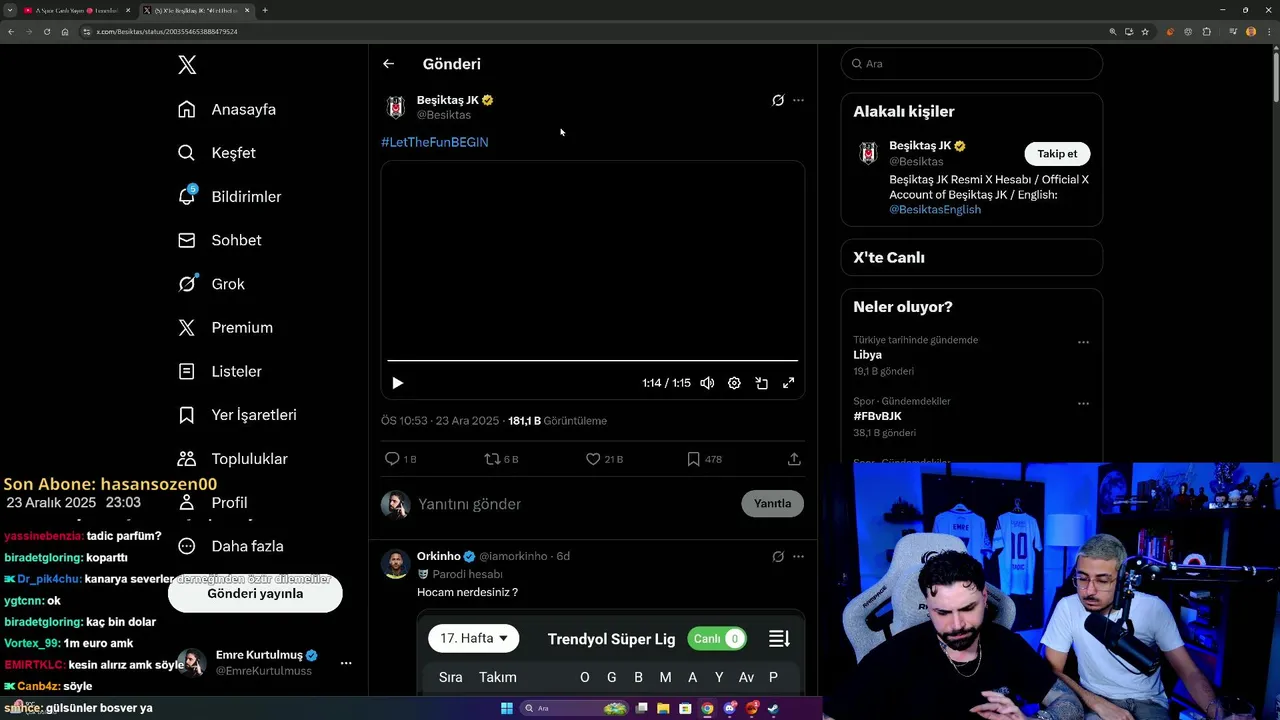Screen dimensions: 1280x720
Task: Open the video settings gear
Action: pyautogui.click(x=734, y=383)
